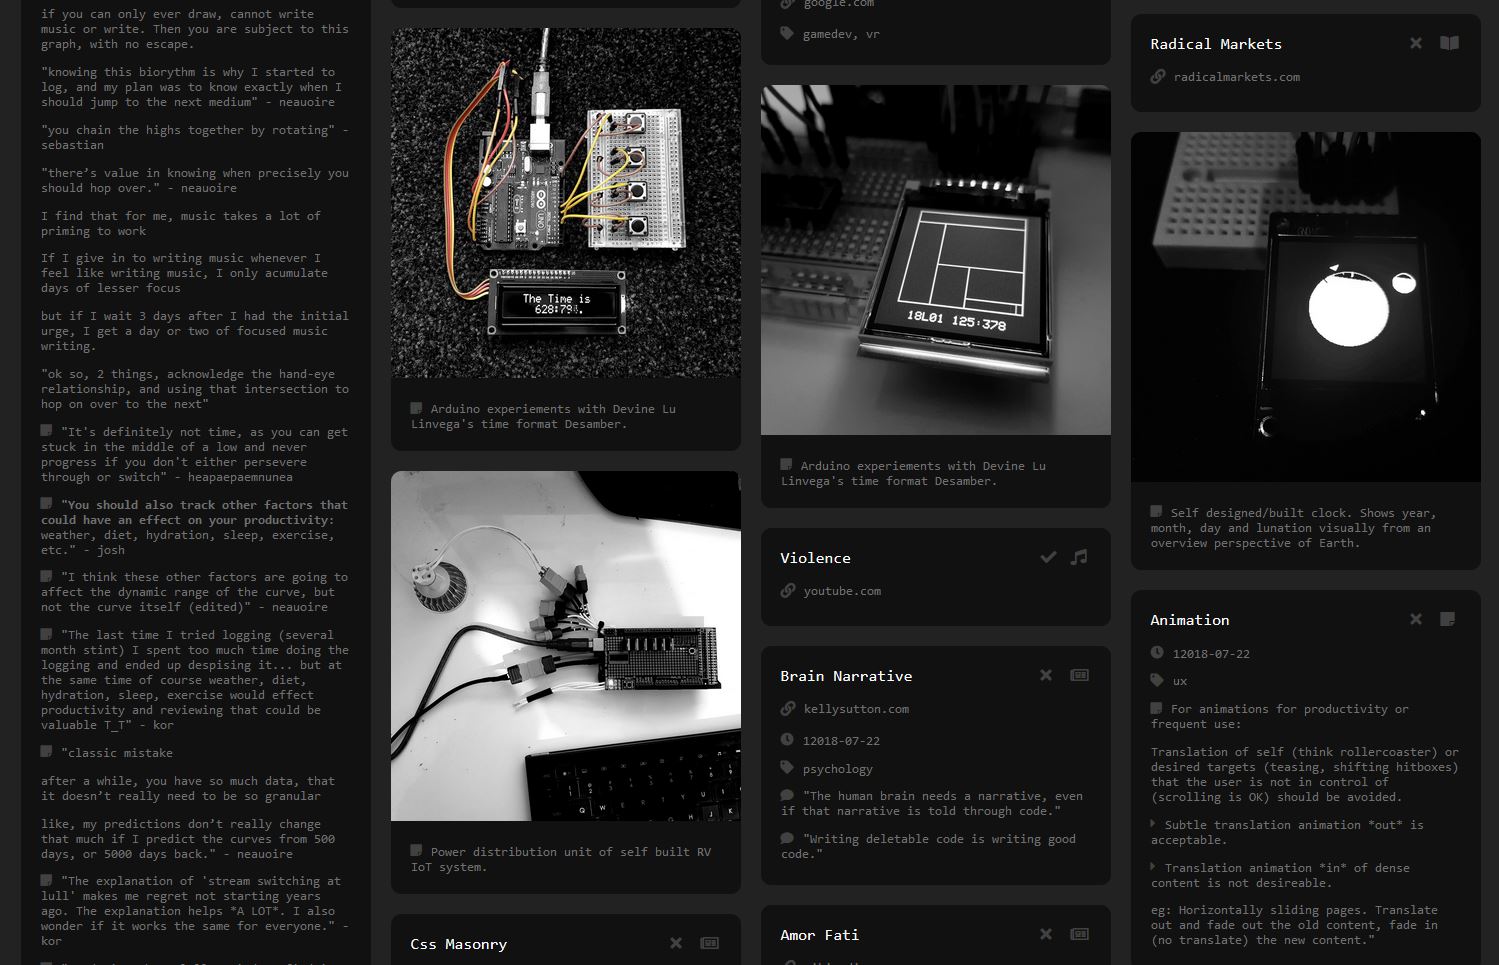Click the note icon before "Power distribution unit"
The width and height of the screenshot is (1499, 965).
[417, 850]
